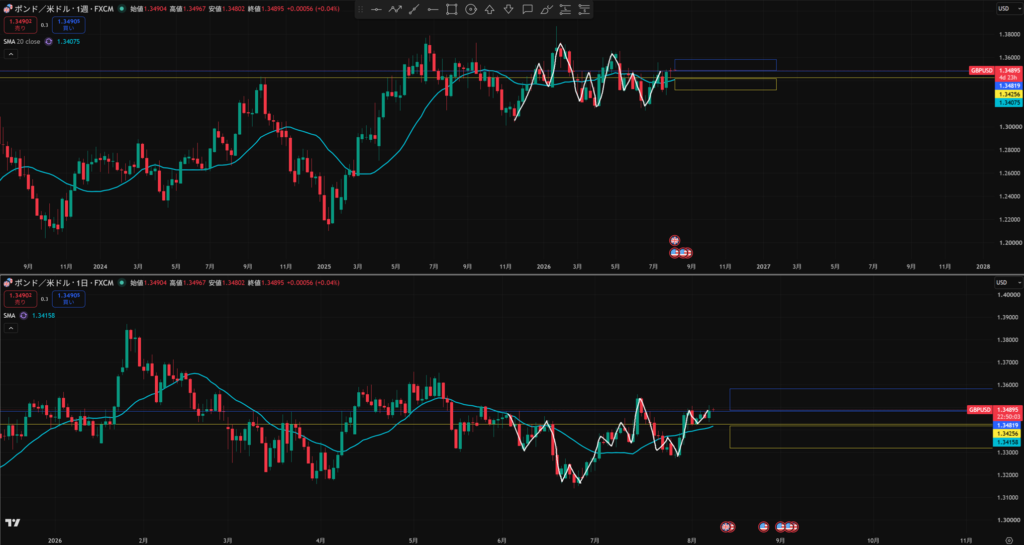Select the horizontal line drawing tool
1024x545 pixels.
(x=376, y=9)
